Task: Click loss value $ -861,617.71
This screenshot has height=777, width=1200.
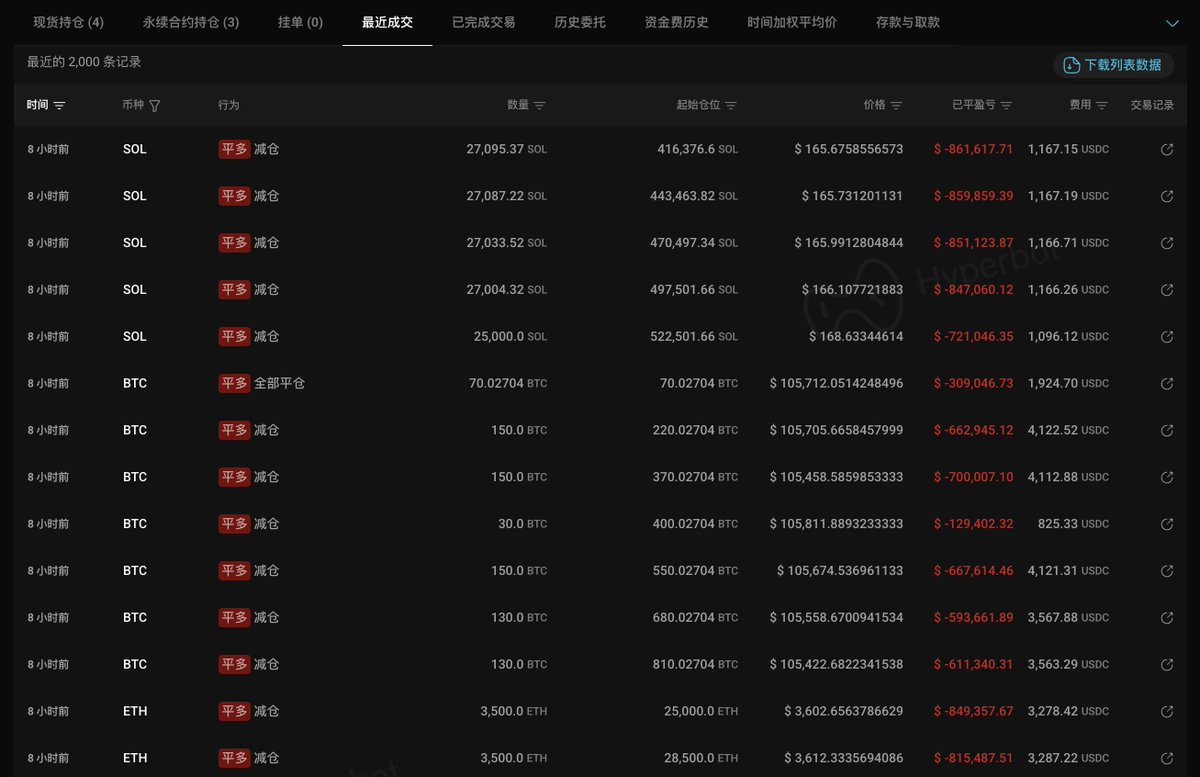Action: click(973, 149)
